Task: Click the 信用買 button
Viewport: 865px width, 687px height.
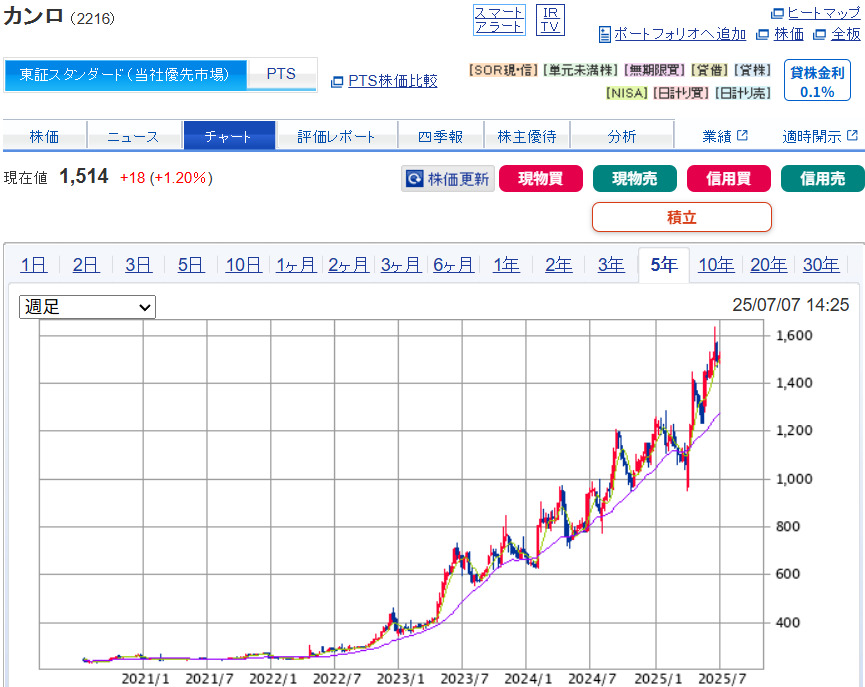Action: (728, 179)
